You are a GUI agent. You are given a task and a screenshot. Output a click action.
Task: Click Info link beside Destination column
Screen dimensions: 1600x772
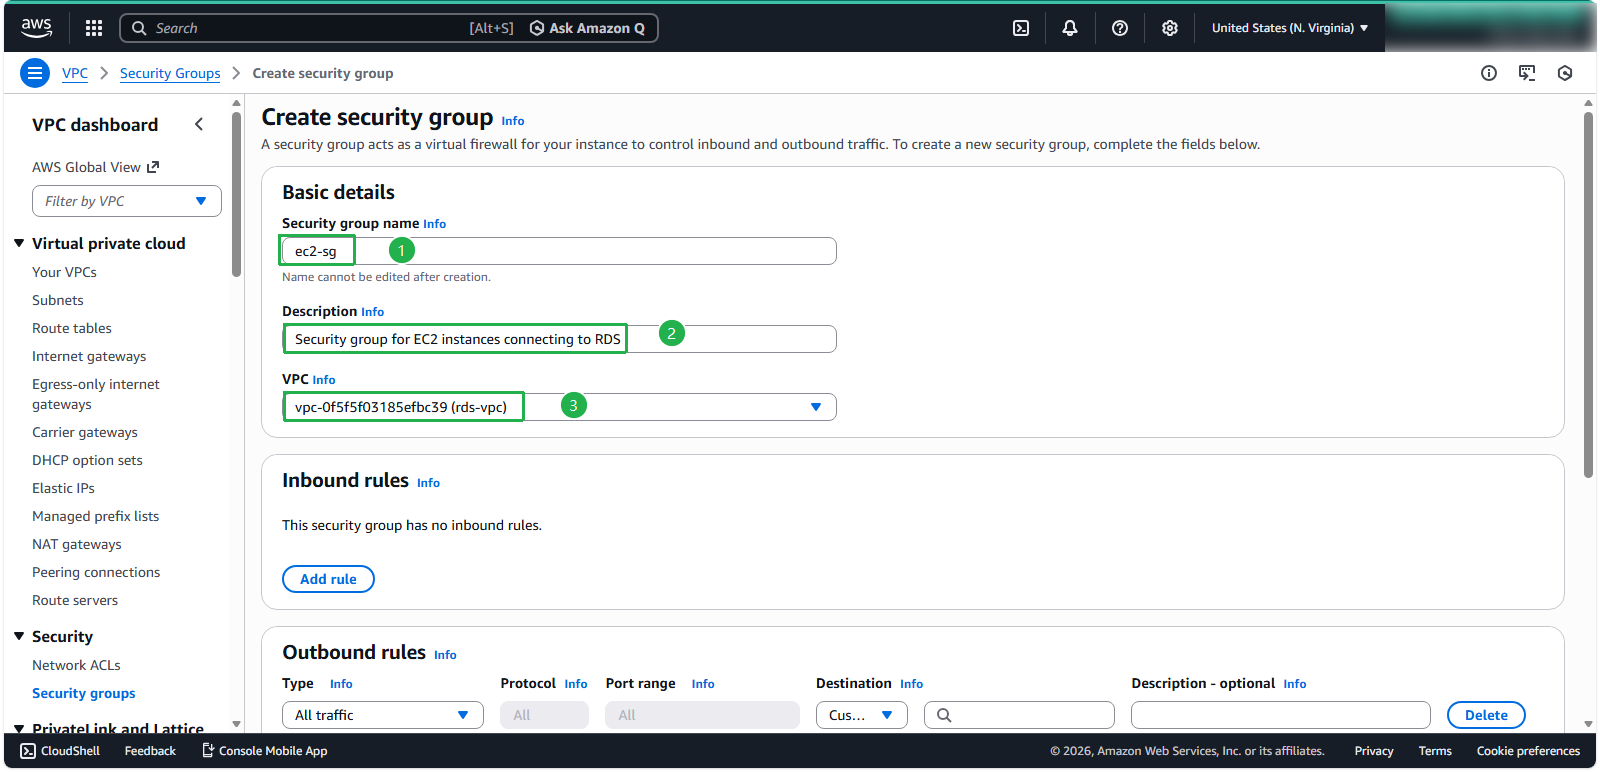click(x=911, y=684)
